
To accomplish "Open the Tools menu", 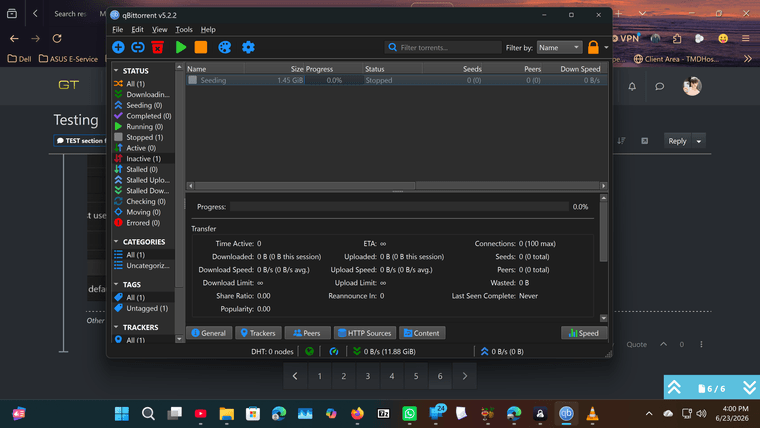I will click(184, 30).
